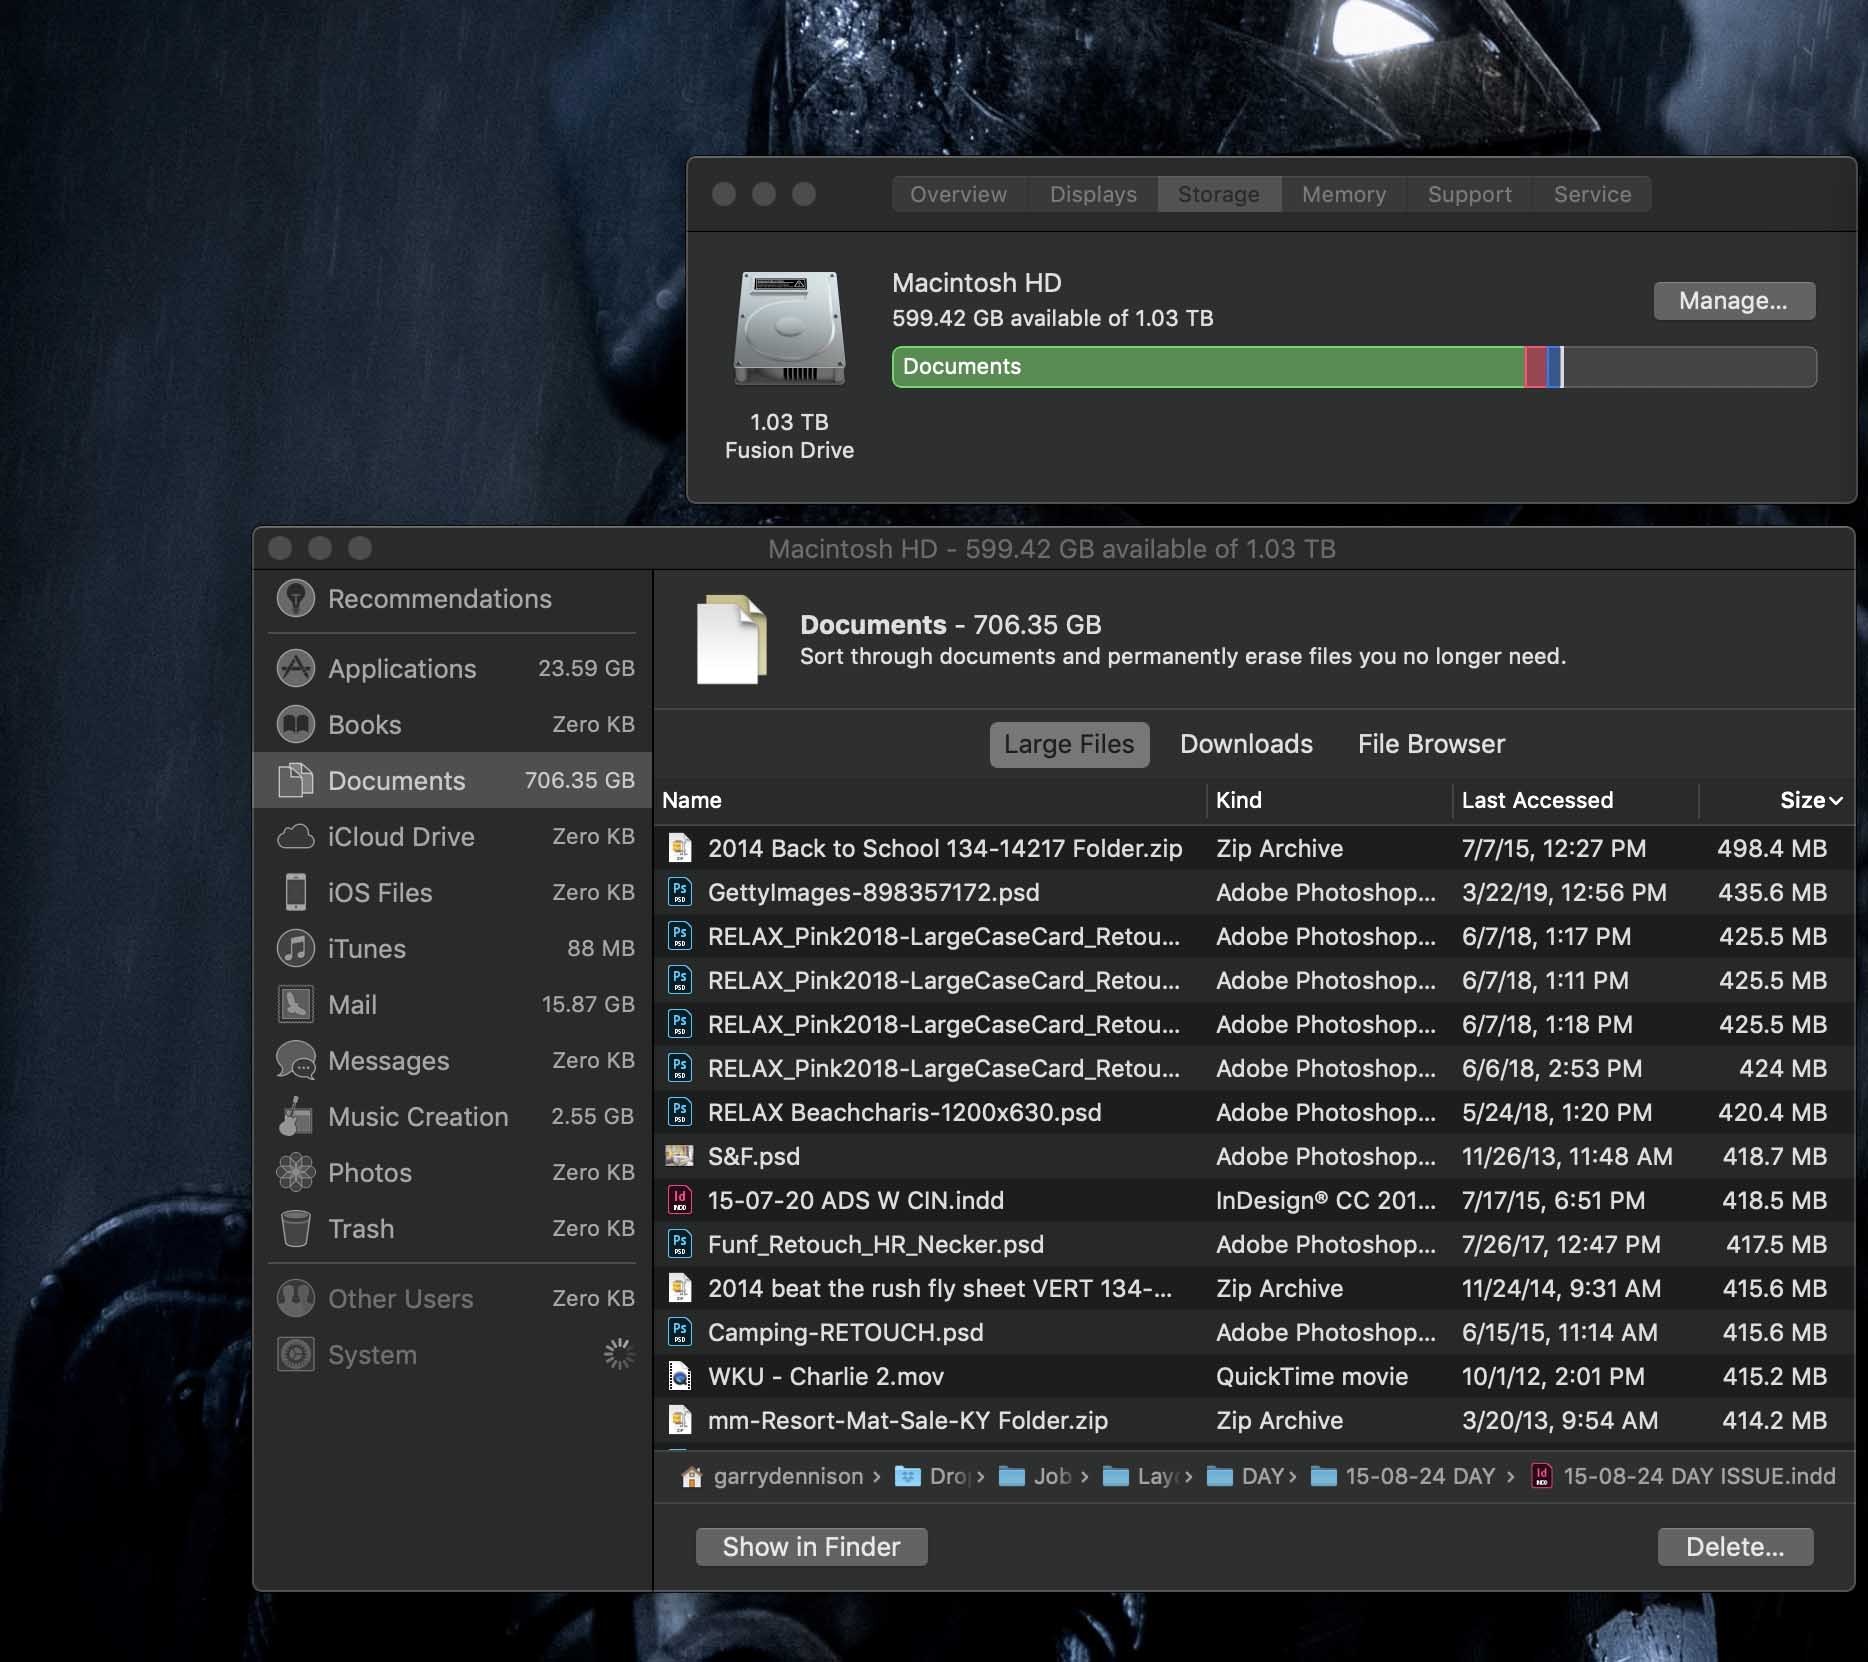Image resolution: width=1868 pixels, height=1662 pixels.
Task: Select RELAX_Pink2018 file accessed 6/6/18, 2:53 PM
Action: click(1254, 1068)
